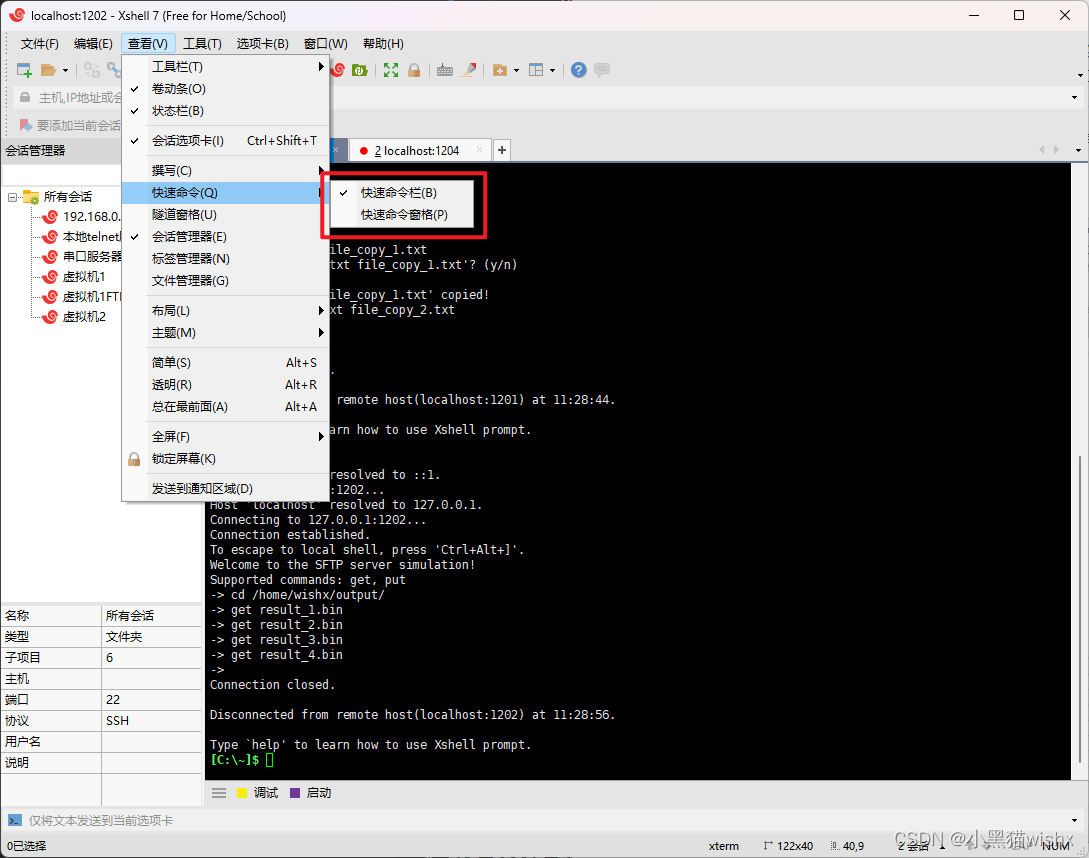The width and height of the screenshot is (1089, 858).
Task: Toggle 会话选项卡(I) visibility
Action: [x=185, y=140]
